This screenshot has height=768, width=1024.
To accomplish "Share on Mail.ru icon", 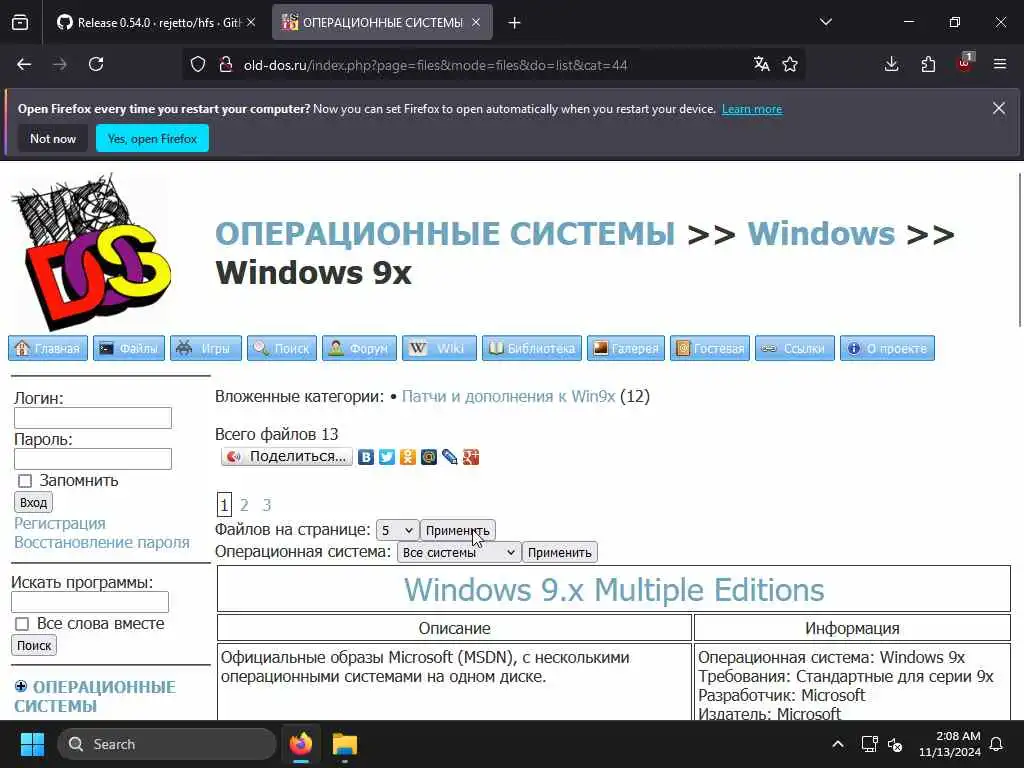I will 428,457.
